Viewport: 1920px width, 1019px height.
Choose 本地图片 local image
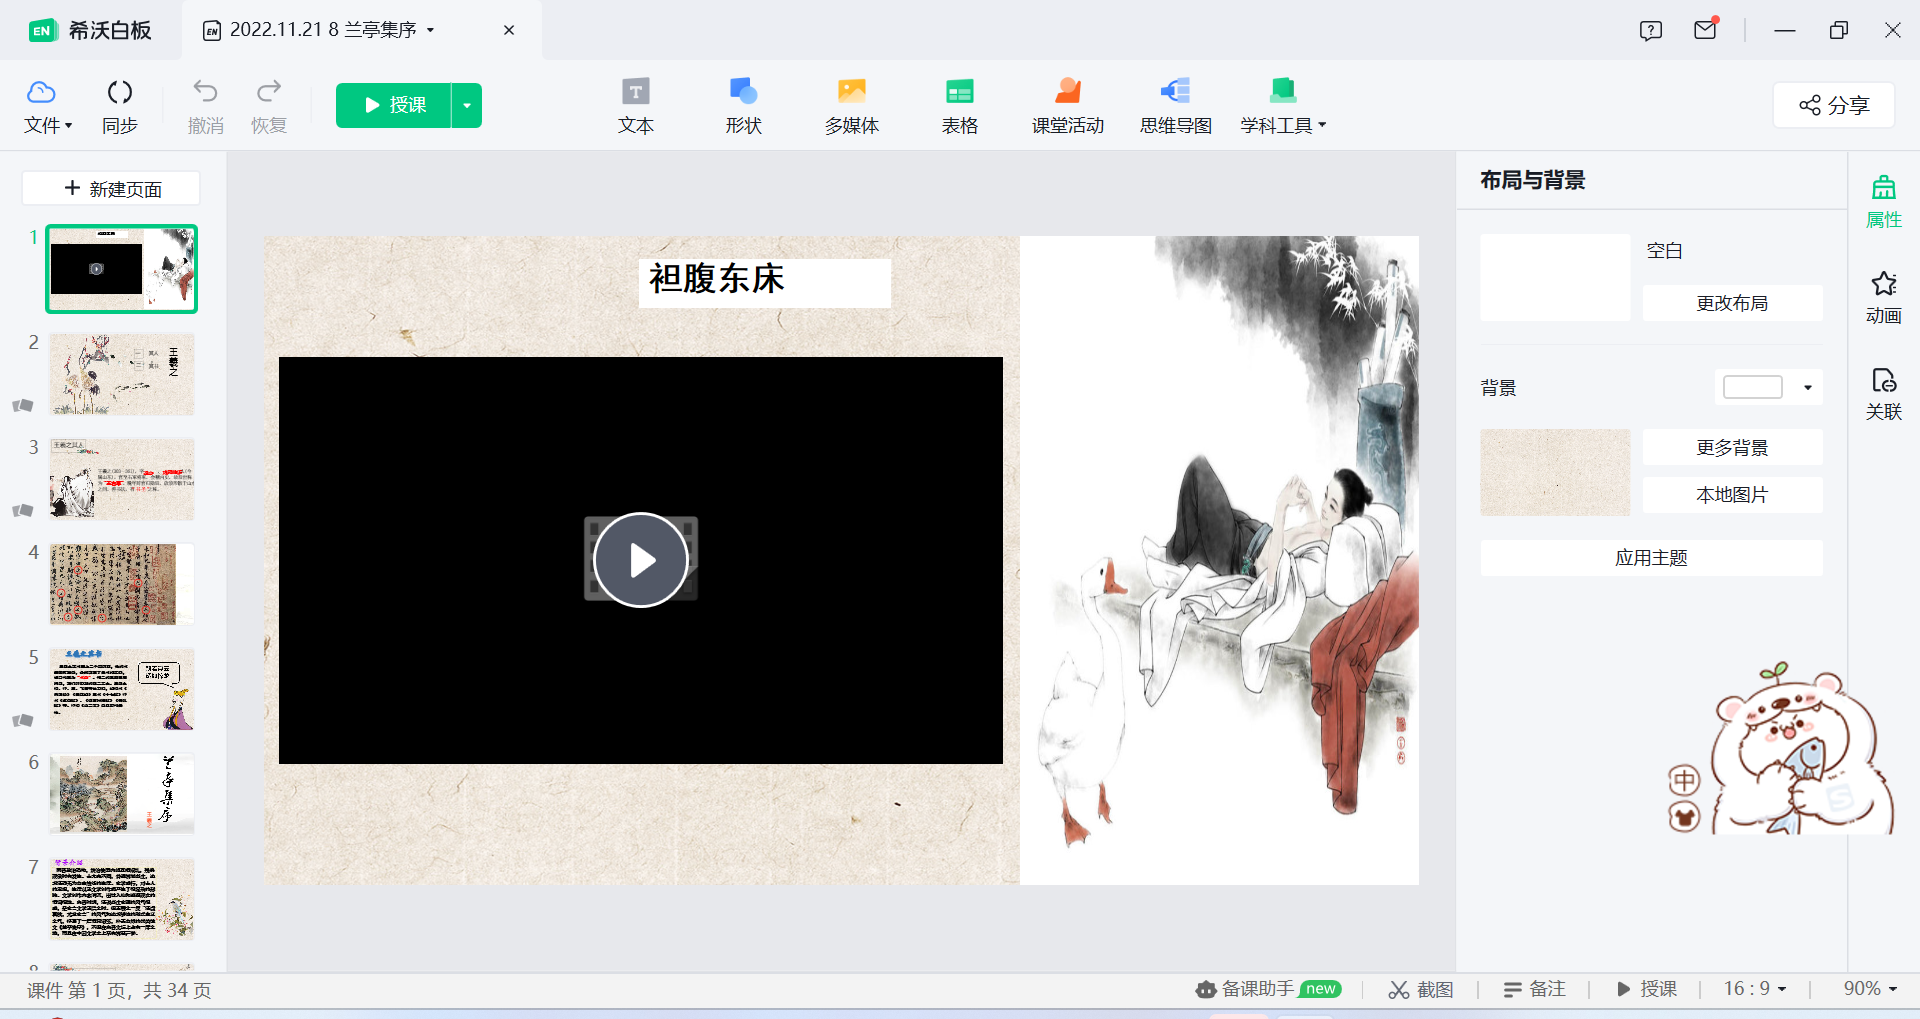(1732, 494)
